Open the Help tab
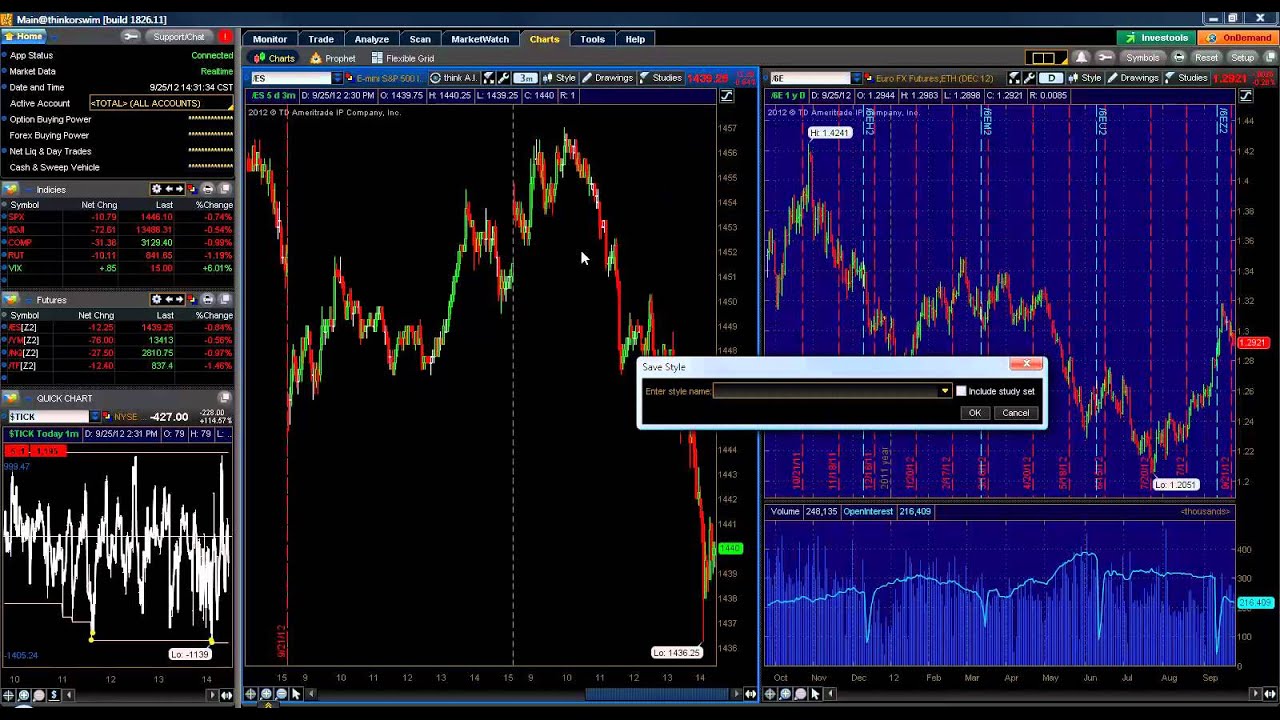The width and height of the screenshot is (1280, 720). pyautogui.click(x=635, y=39)
